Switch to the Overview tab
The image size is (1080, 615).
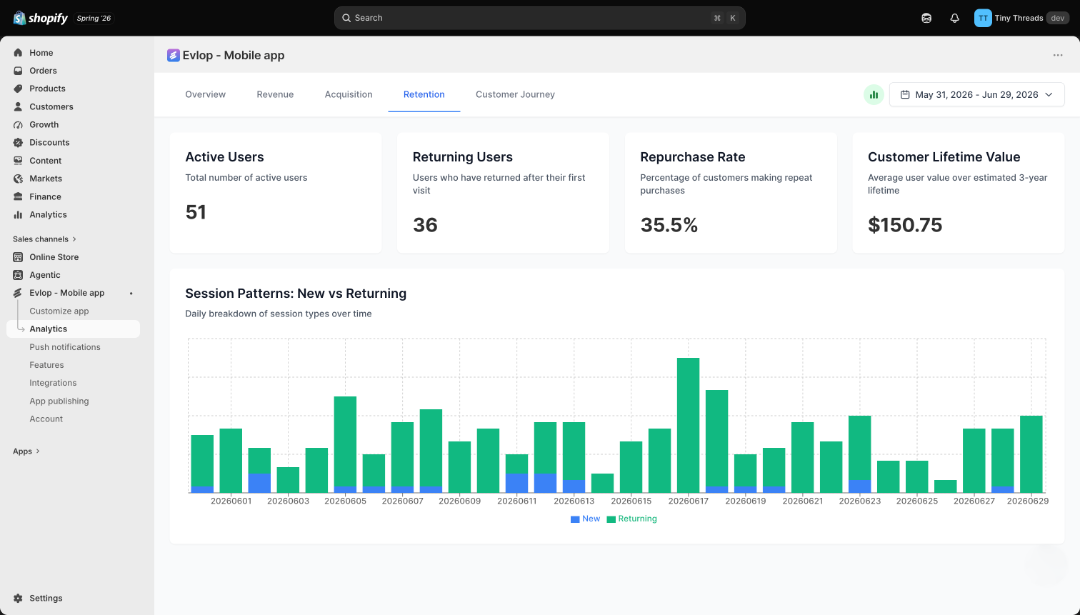[x=205, y=94]
